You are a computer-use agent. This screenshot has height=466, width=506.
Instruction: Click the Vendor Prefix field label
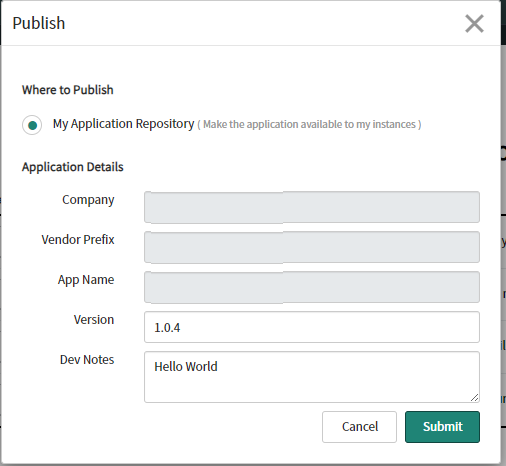pos(78,240)
